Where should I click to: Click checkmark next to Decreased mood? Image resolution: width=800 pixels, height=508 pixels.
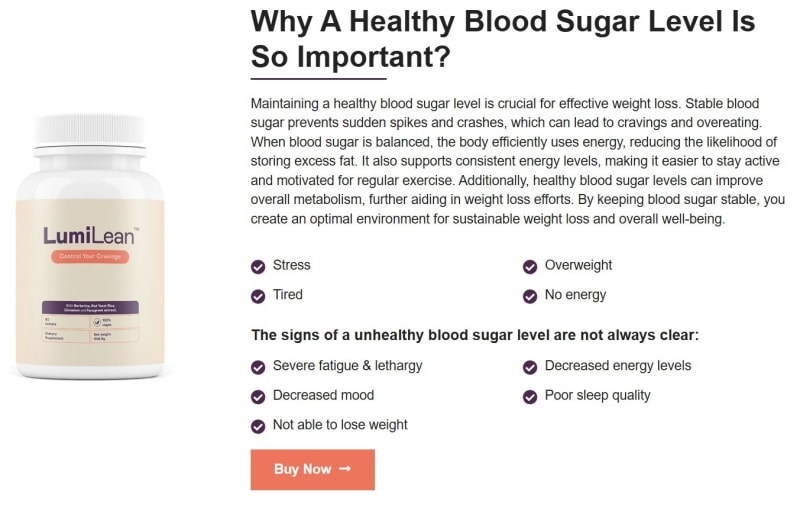[258, 396]
